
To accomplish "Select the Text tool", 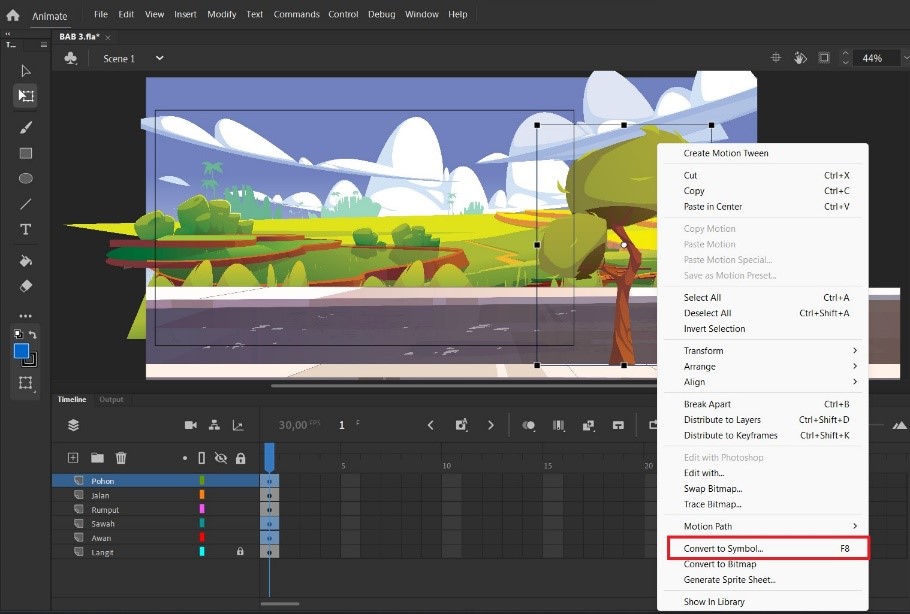I will tap(26, 229).
